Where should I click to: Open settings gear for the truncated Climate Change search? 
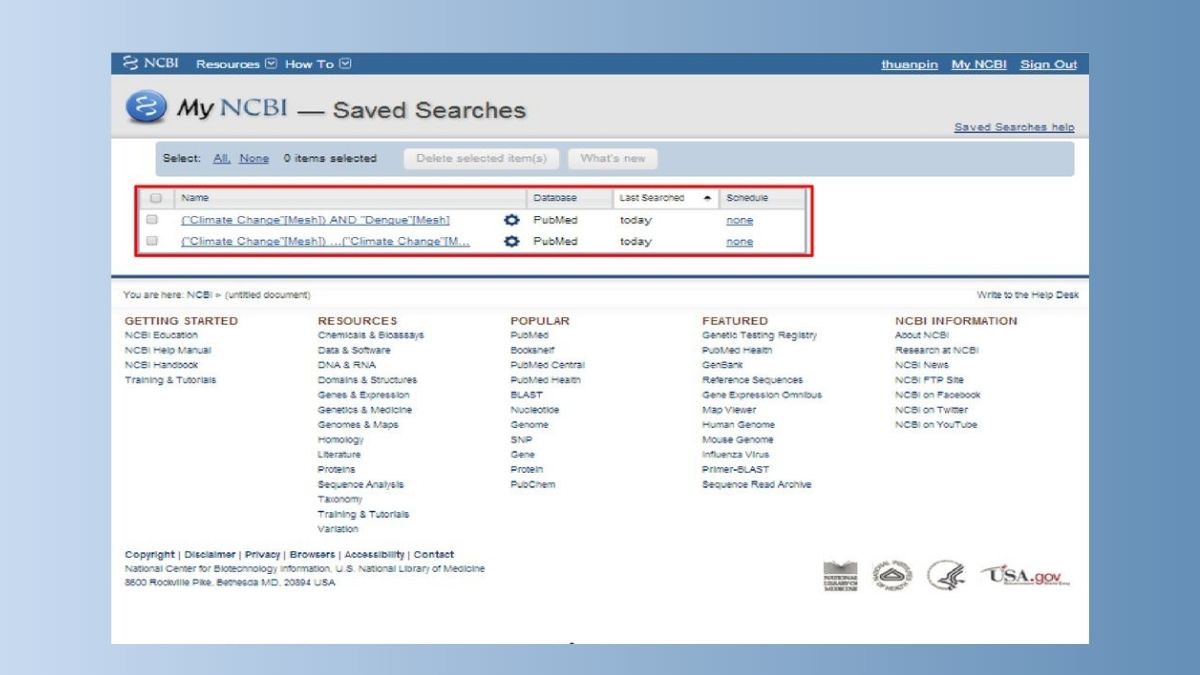point(512,241)
